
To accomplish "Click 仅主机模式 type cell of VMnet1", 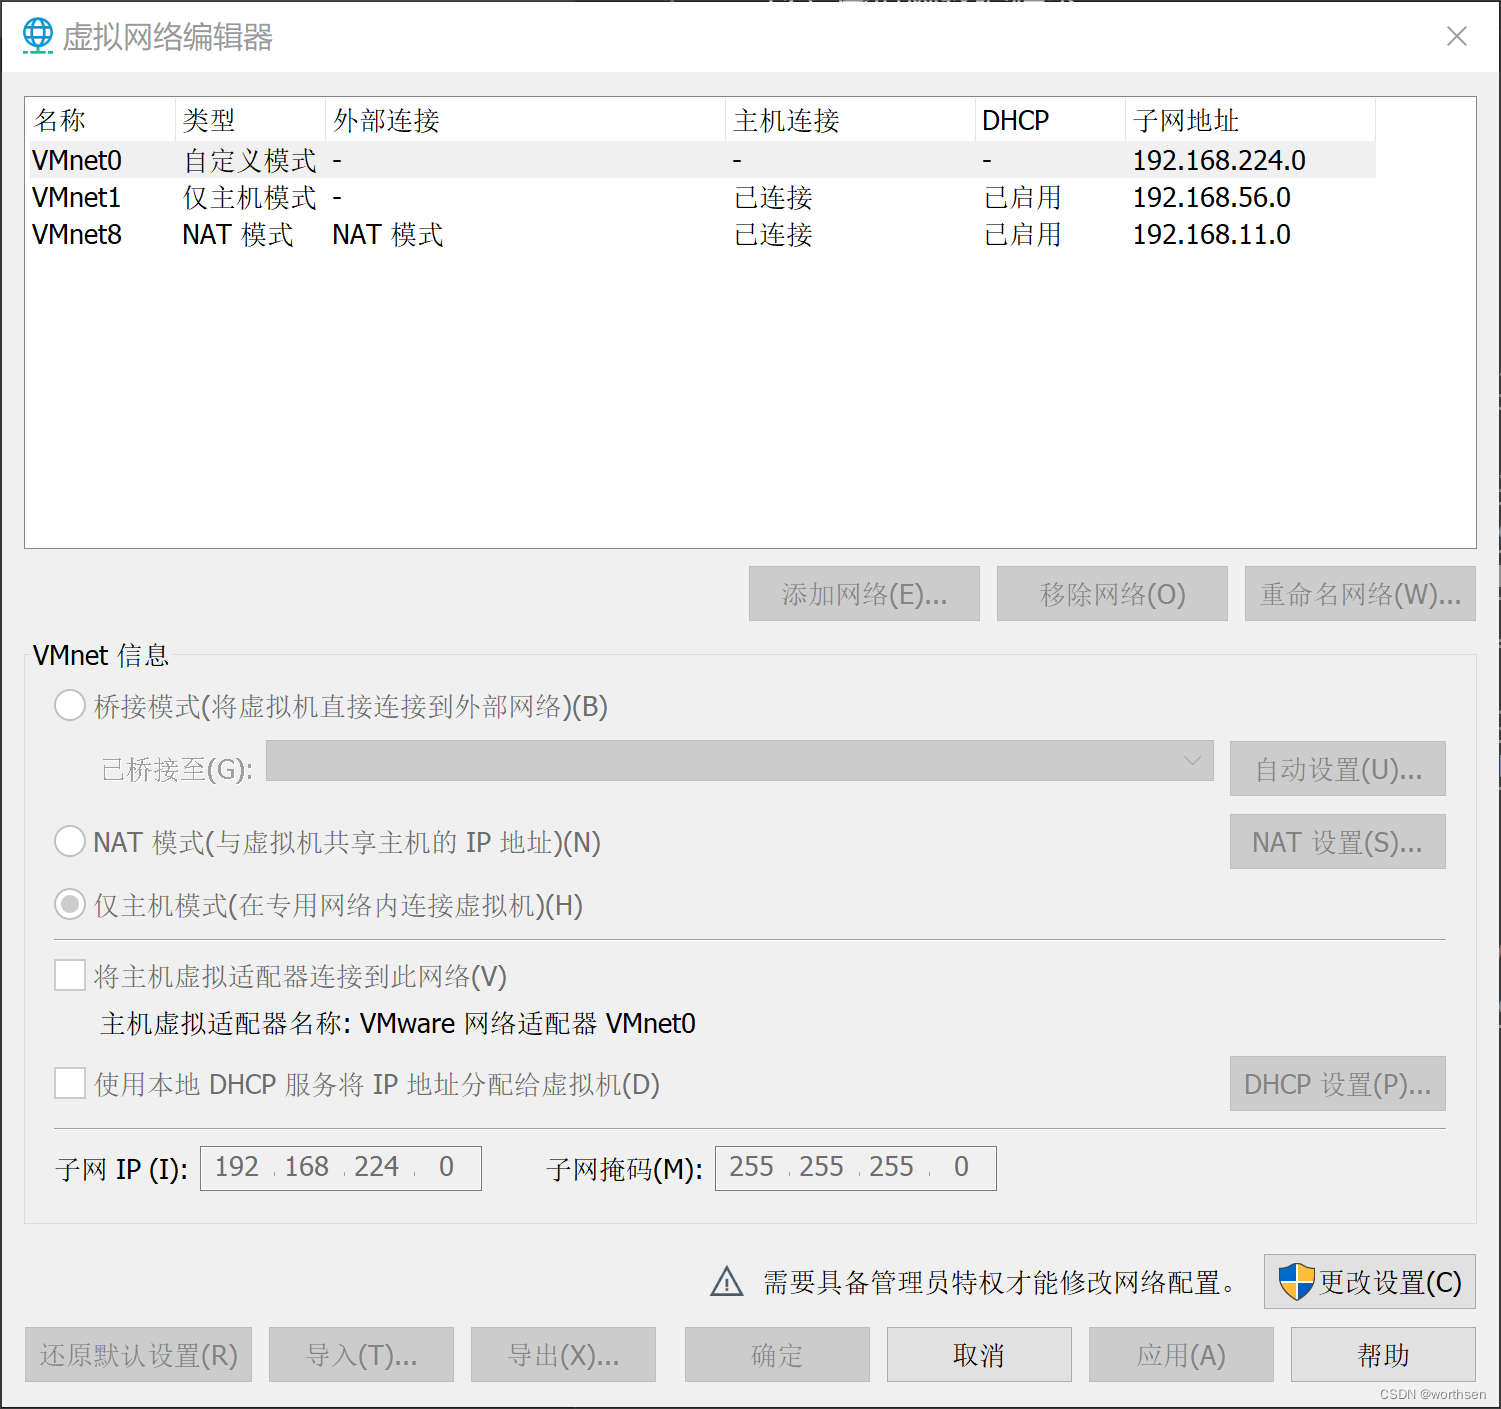I will tap(249, 197).
